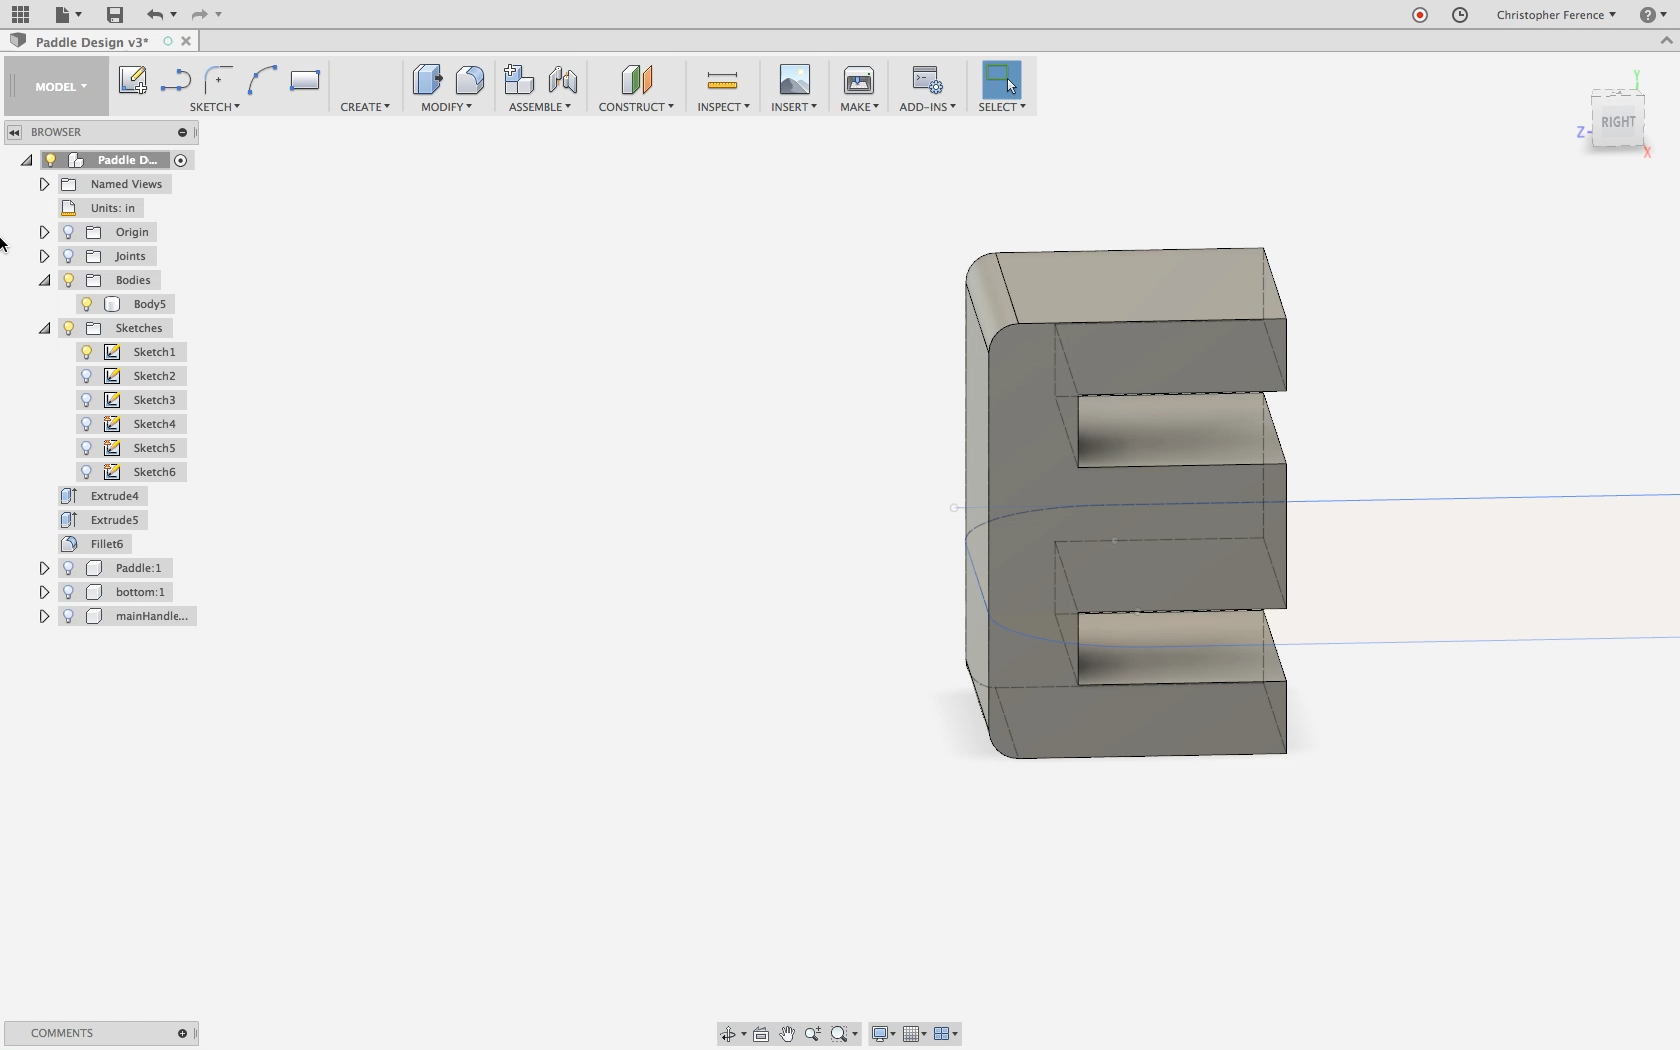Select the Create Sketch tool
1680x1050 pixels.
(133, 81)
